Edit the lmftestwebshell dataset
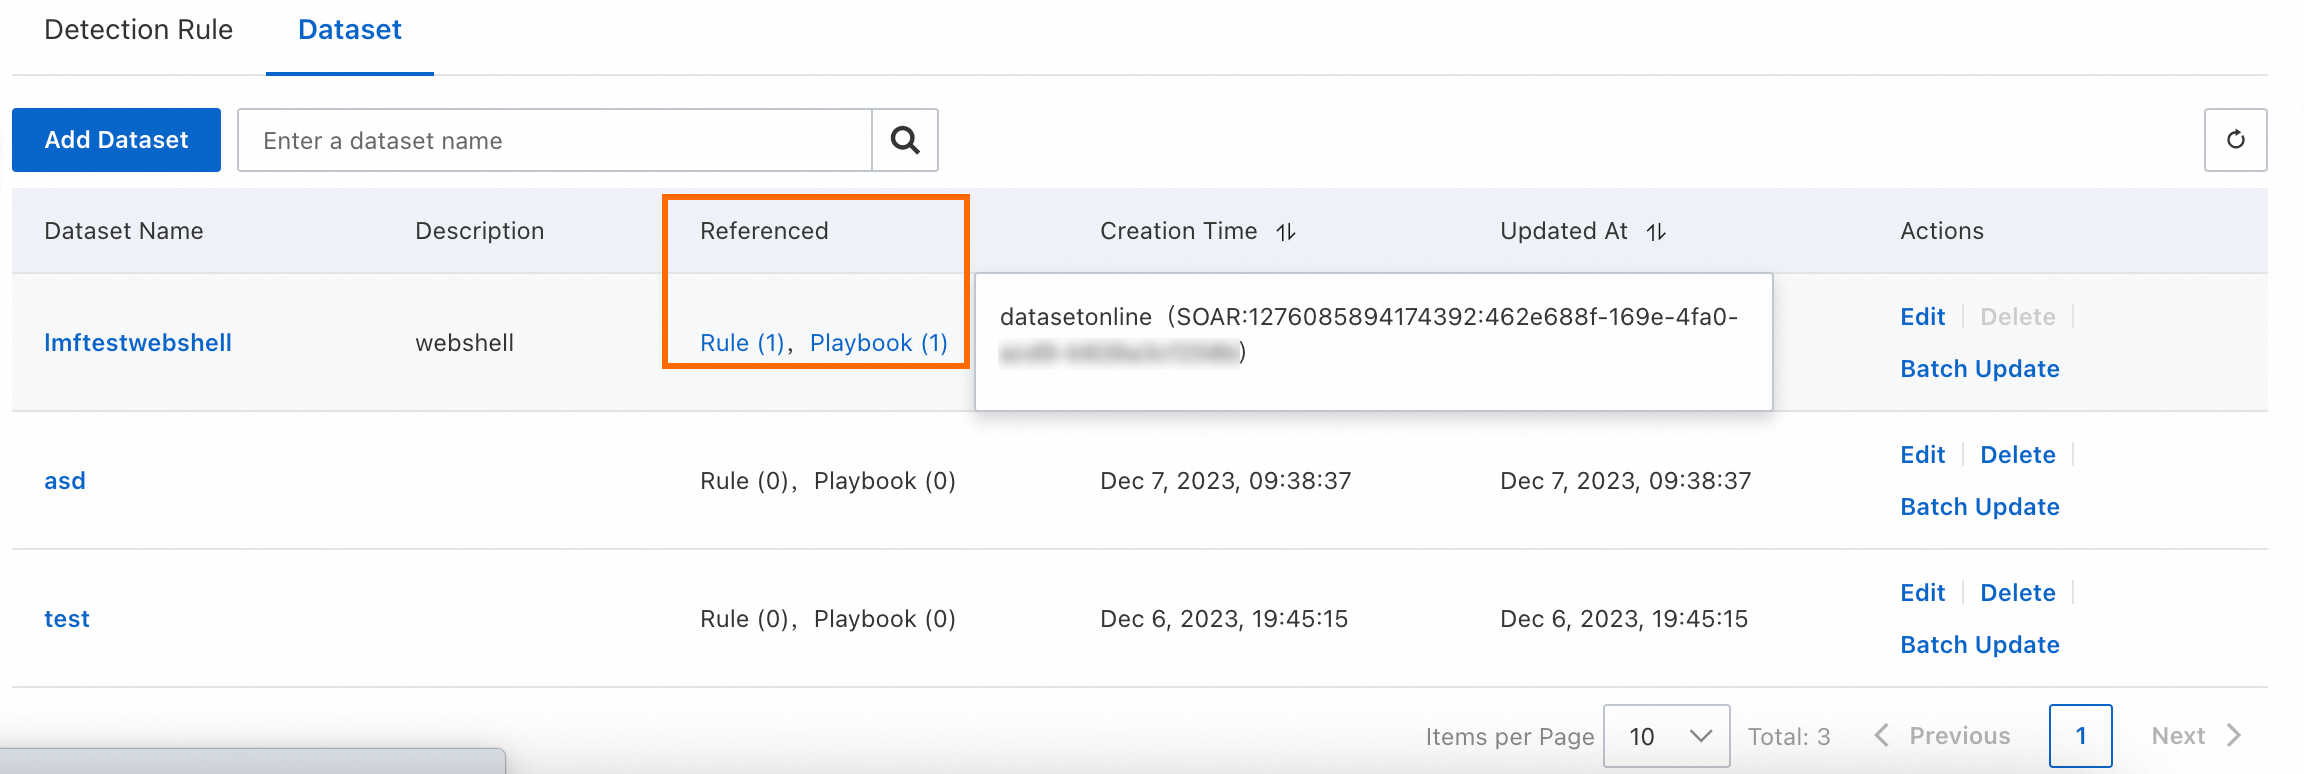 (x=1922, y=317)
